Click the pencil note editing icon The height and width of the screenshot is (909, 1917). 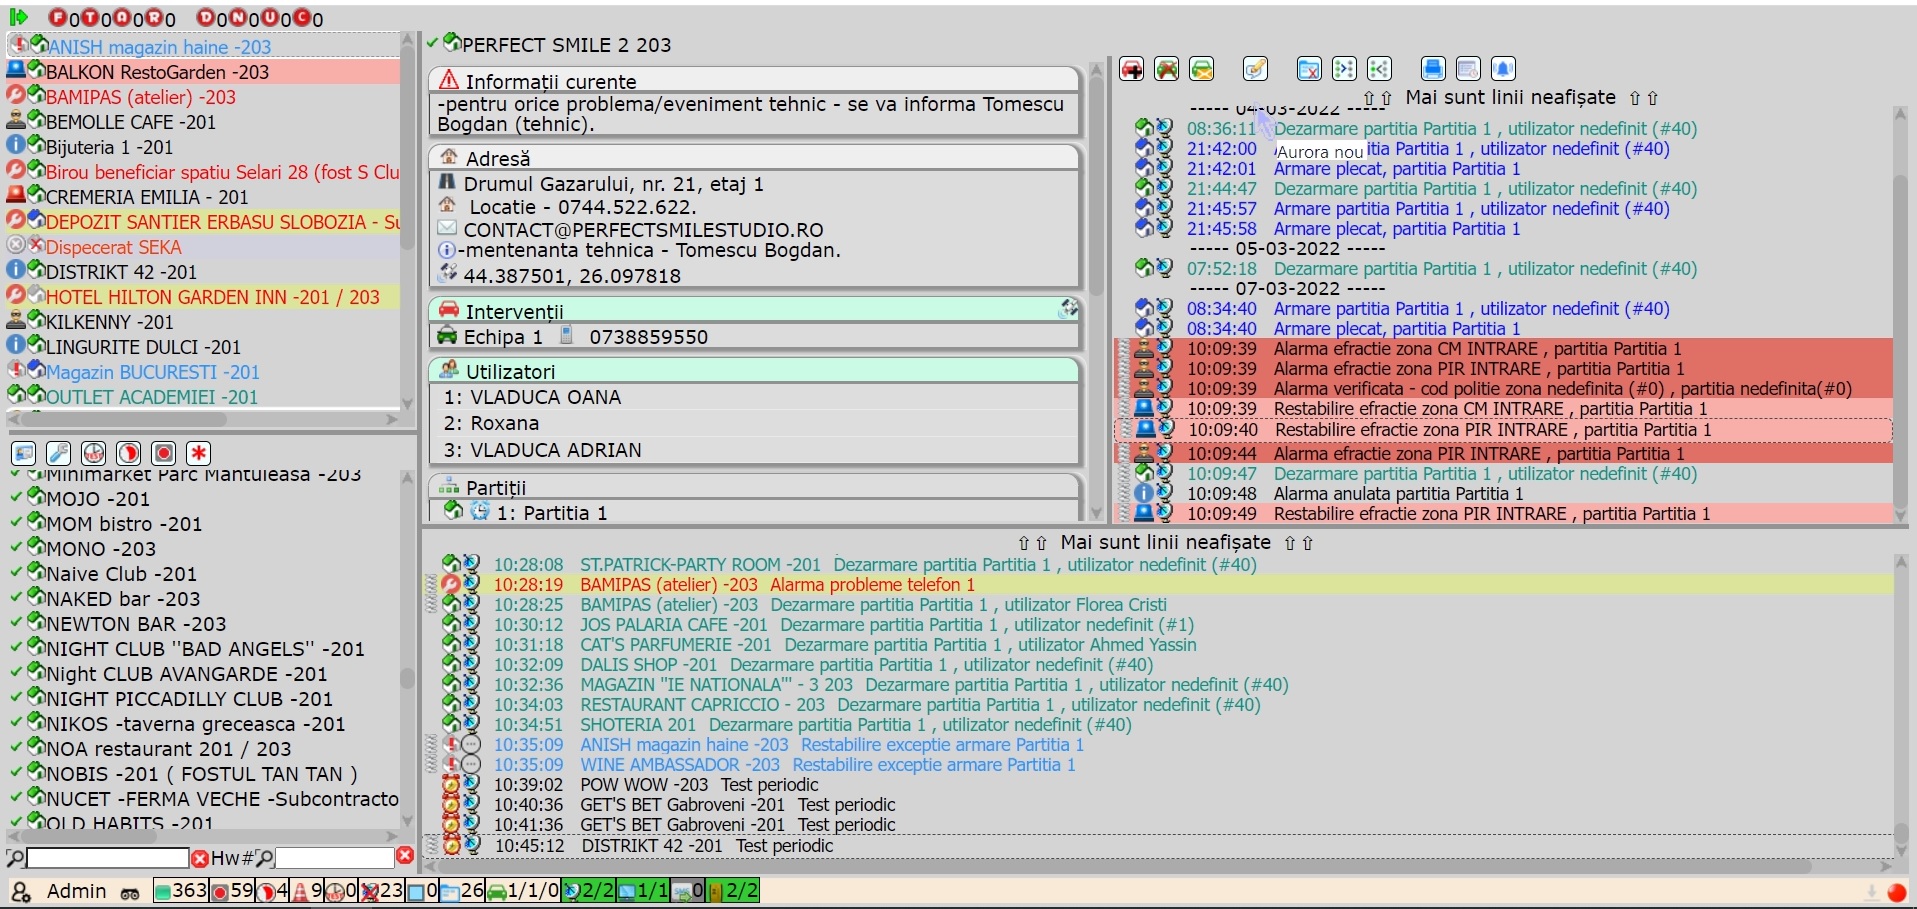(1255, 69)
